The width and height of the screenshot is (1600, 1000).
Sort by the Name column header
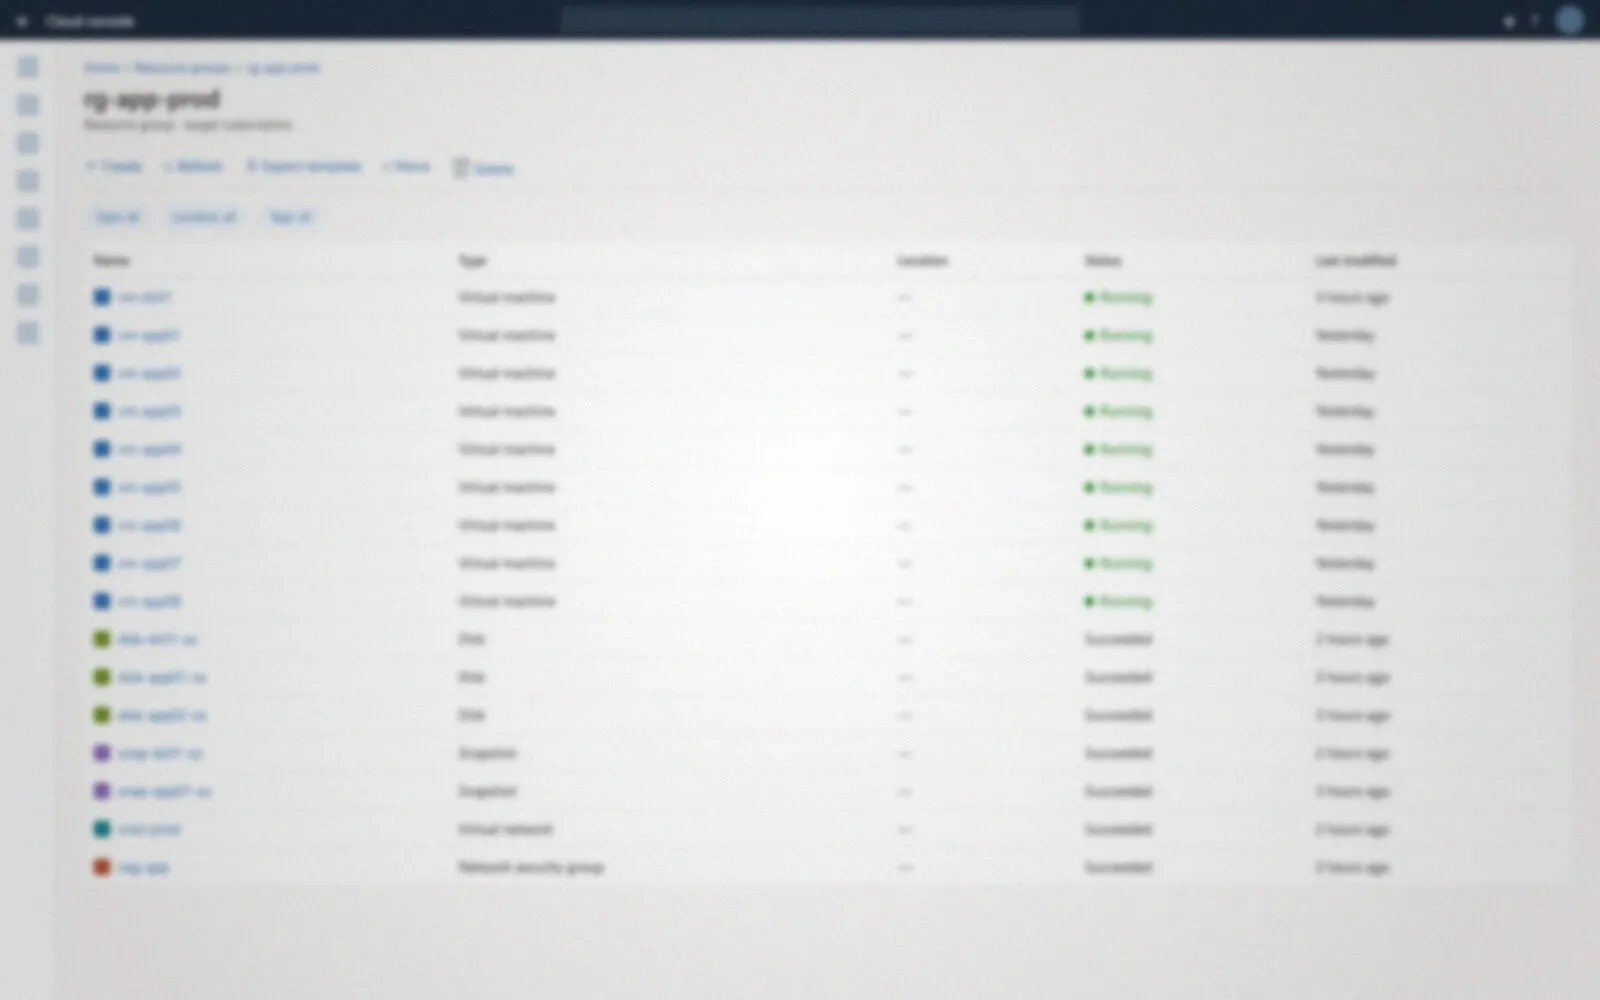pos(111,261)
